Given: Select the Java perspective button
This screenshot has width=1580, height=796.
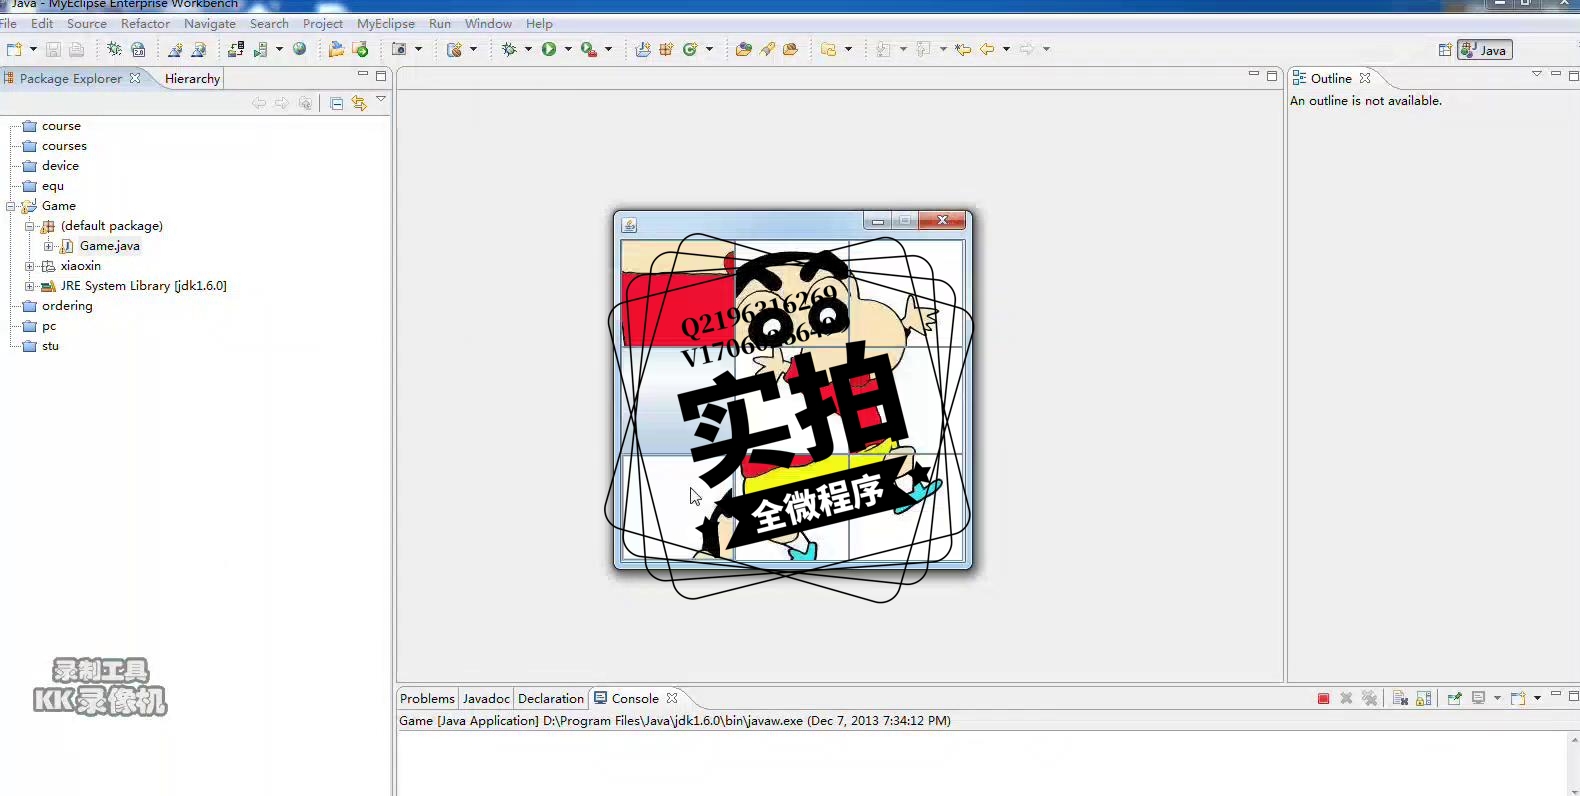Looking at the screenshot, I should tap(1485, 50).
